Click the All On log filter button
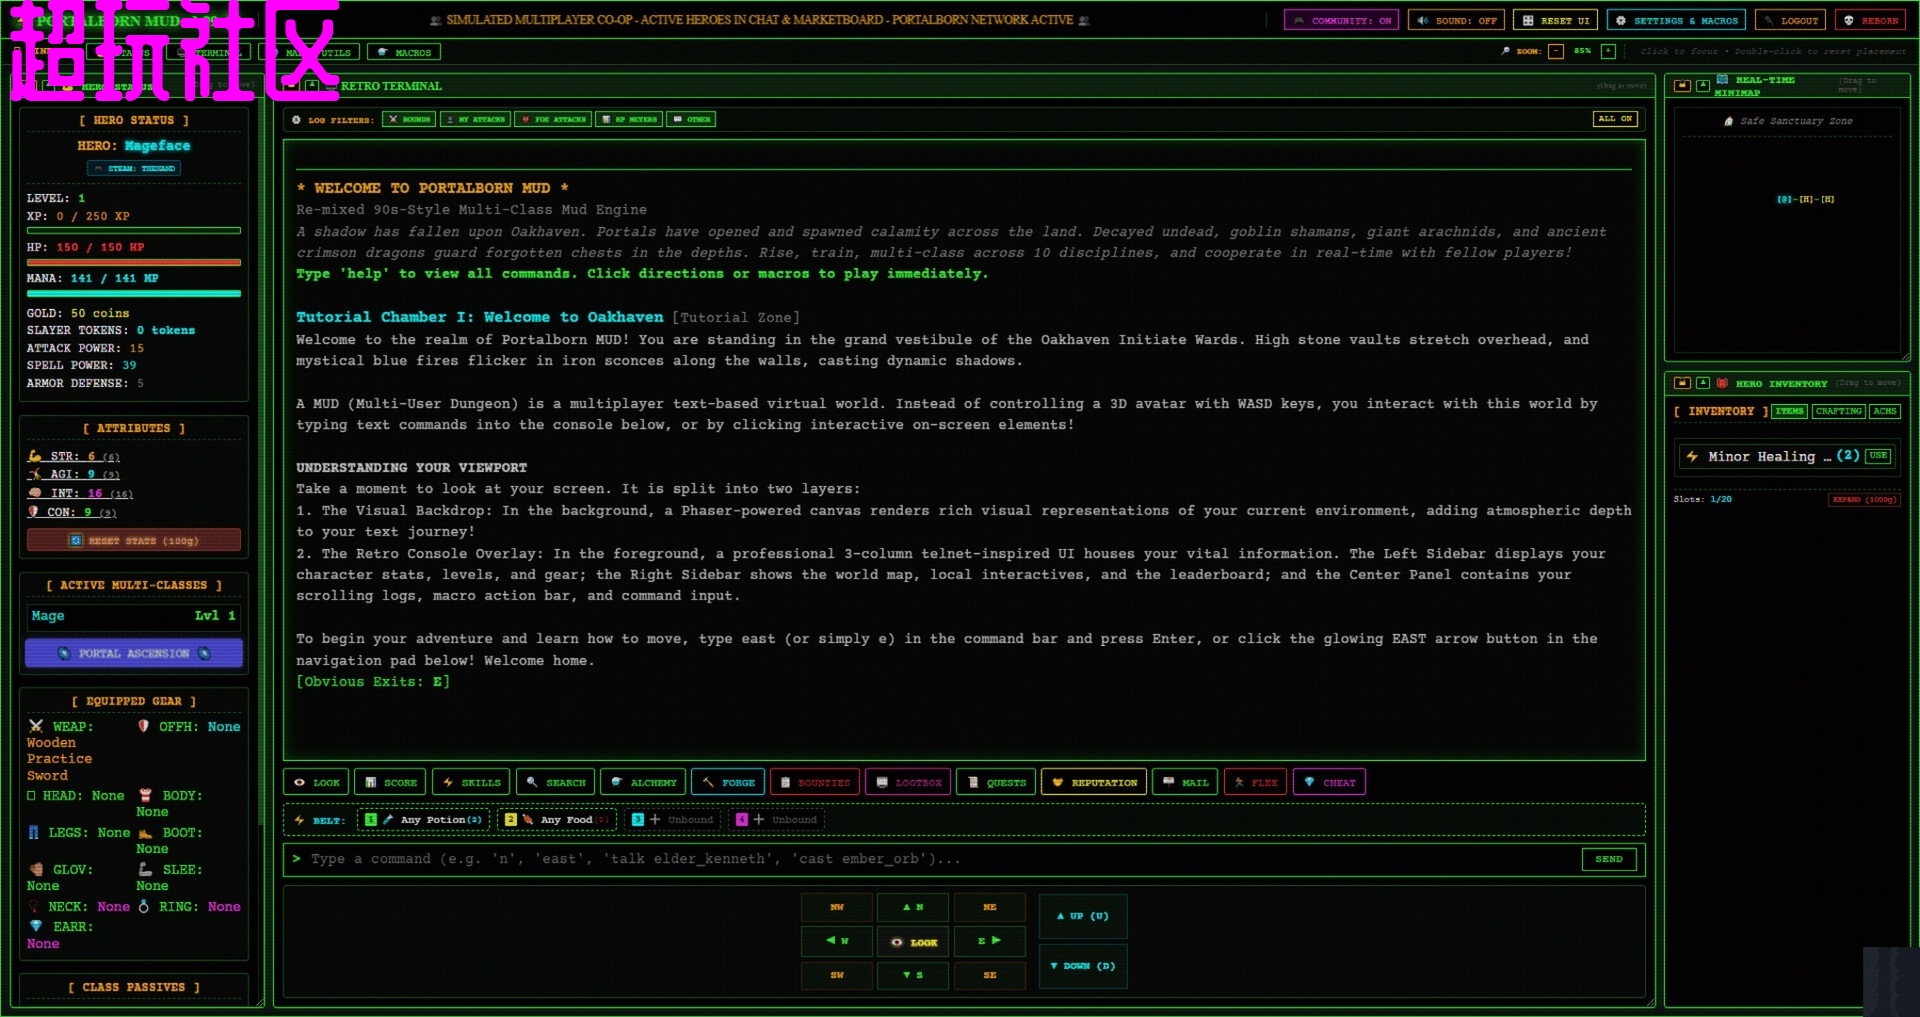1920x1017 pixels. coord(1615,119)
